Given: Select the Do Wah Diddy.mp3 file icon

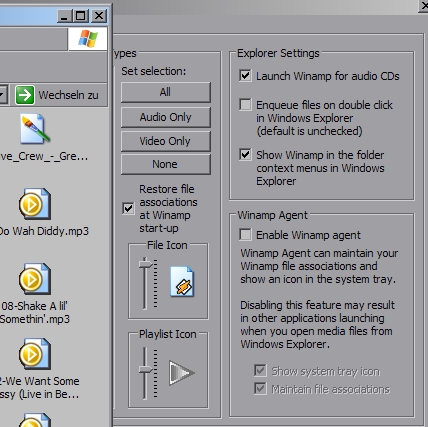Looking at the screenshot, I should pos(35,204).
